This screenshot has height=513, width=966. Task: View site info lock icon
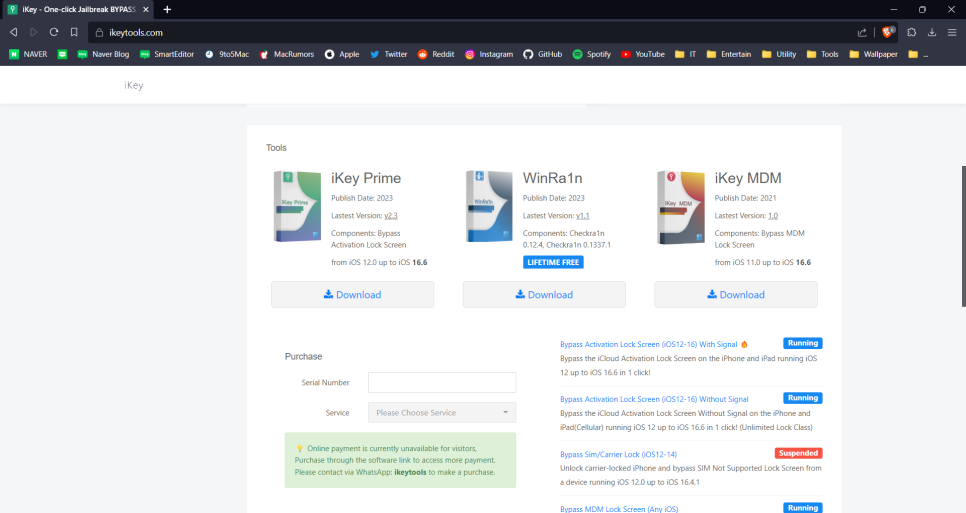[x=99, y=33]
